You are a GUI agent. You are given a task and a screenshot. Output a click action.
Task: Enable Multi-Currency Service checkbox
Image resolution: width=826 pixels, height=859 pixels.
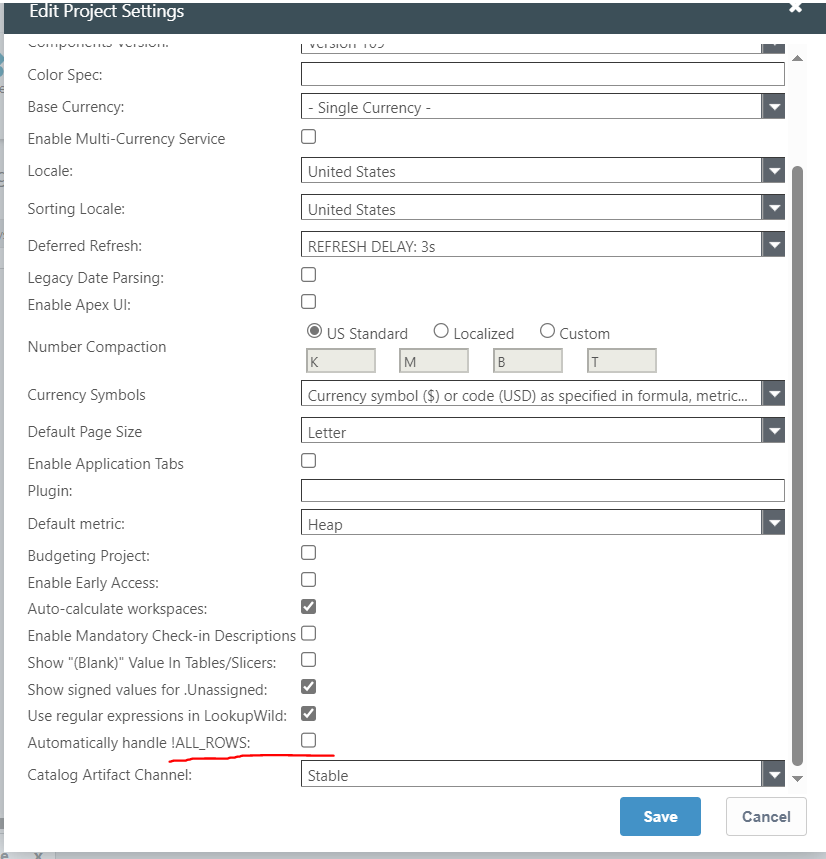point(309,137)
